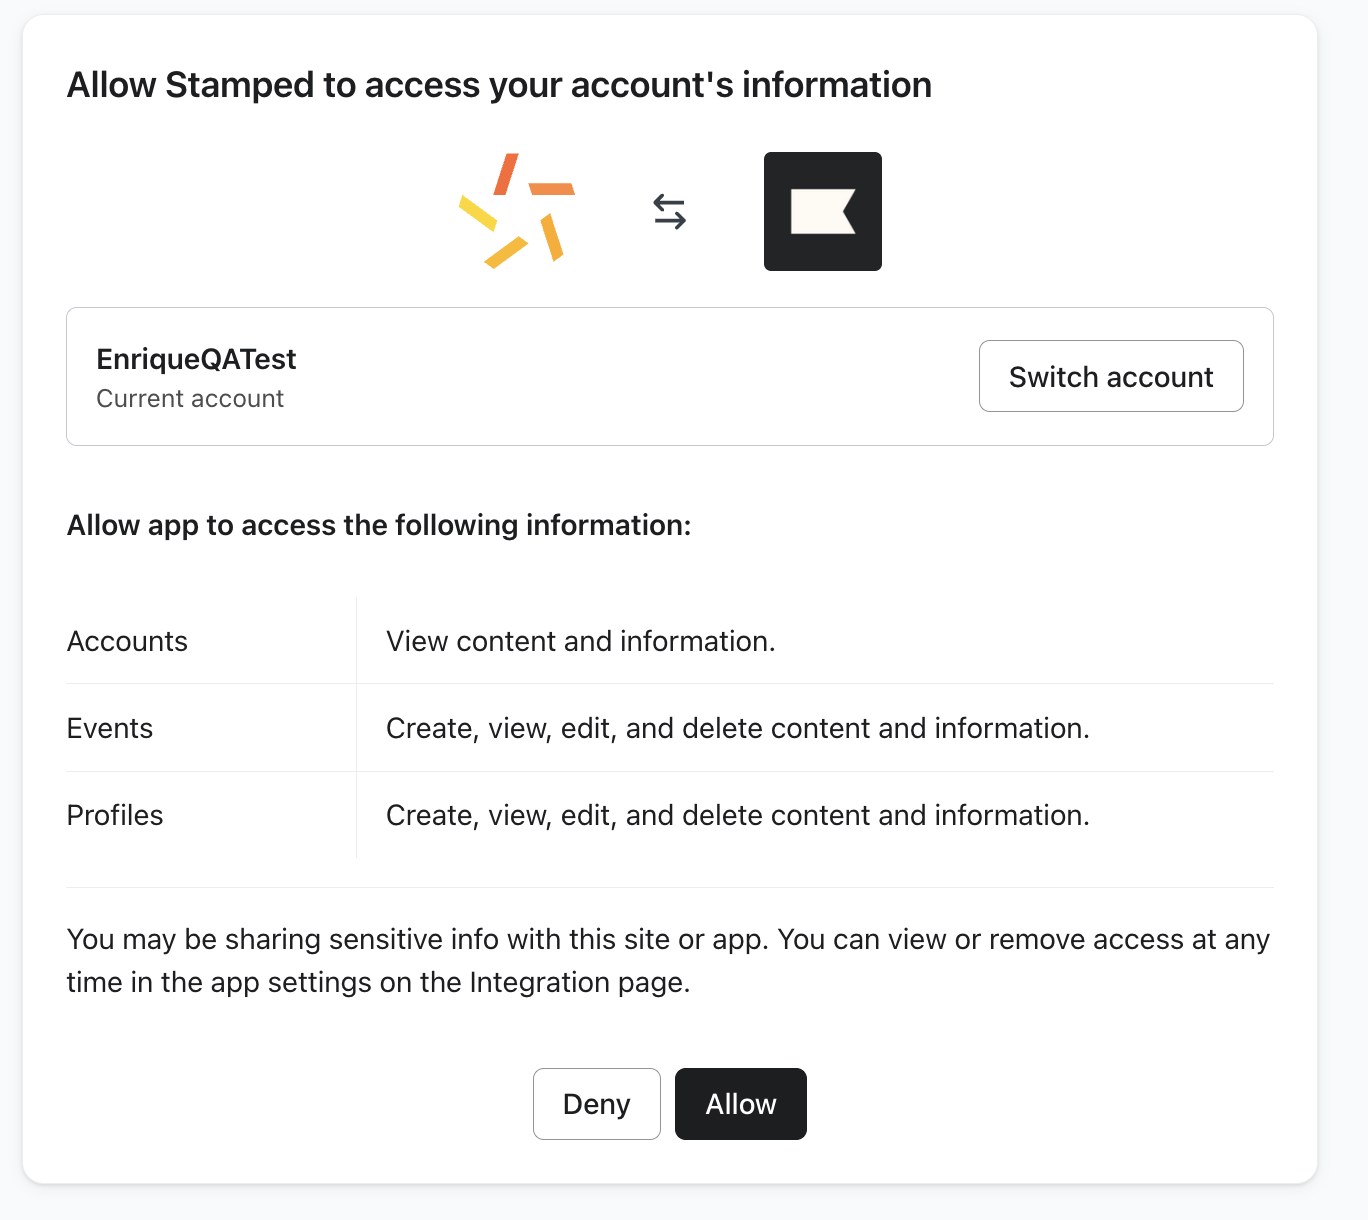Screen dimensions: 1368x1220
Task: Select the Profiles permission row label
Action: click(x=115, y=815)
